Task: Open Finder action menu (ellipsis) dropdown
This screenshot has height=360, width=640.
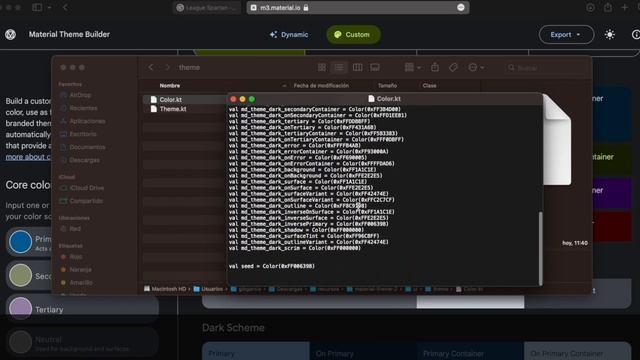Action: [476, 67]
